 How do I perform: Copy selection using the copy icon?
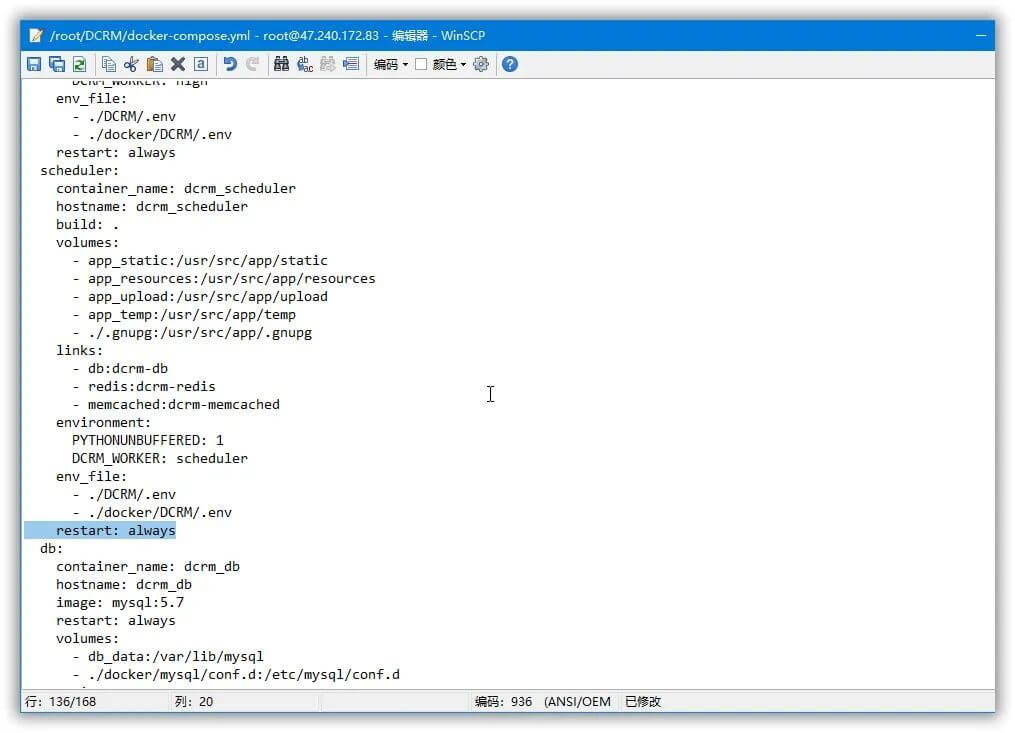[x=109, y=64]
